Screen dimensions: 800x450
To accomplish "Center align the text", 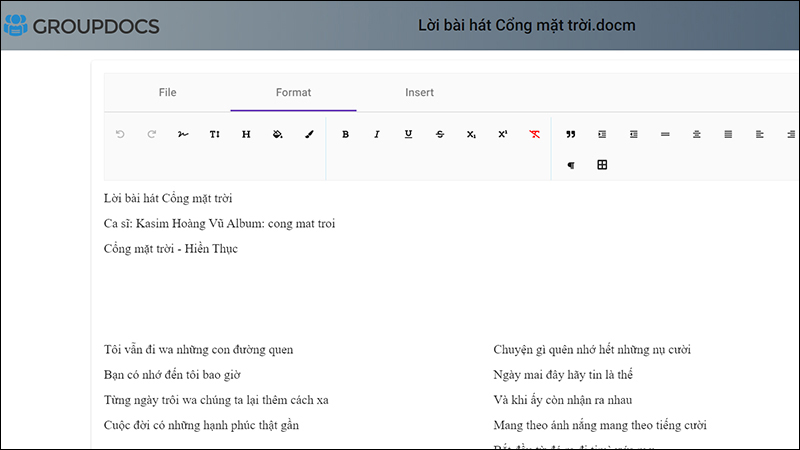I will pos(696,134).
